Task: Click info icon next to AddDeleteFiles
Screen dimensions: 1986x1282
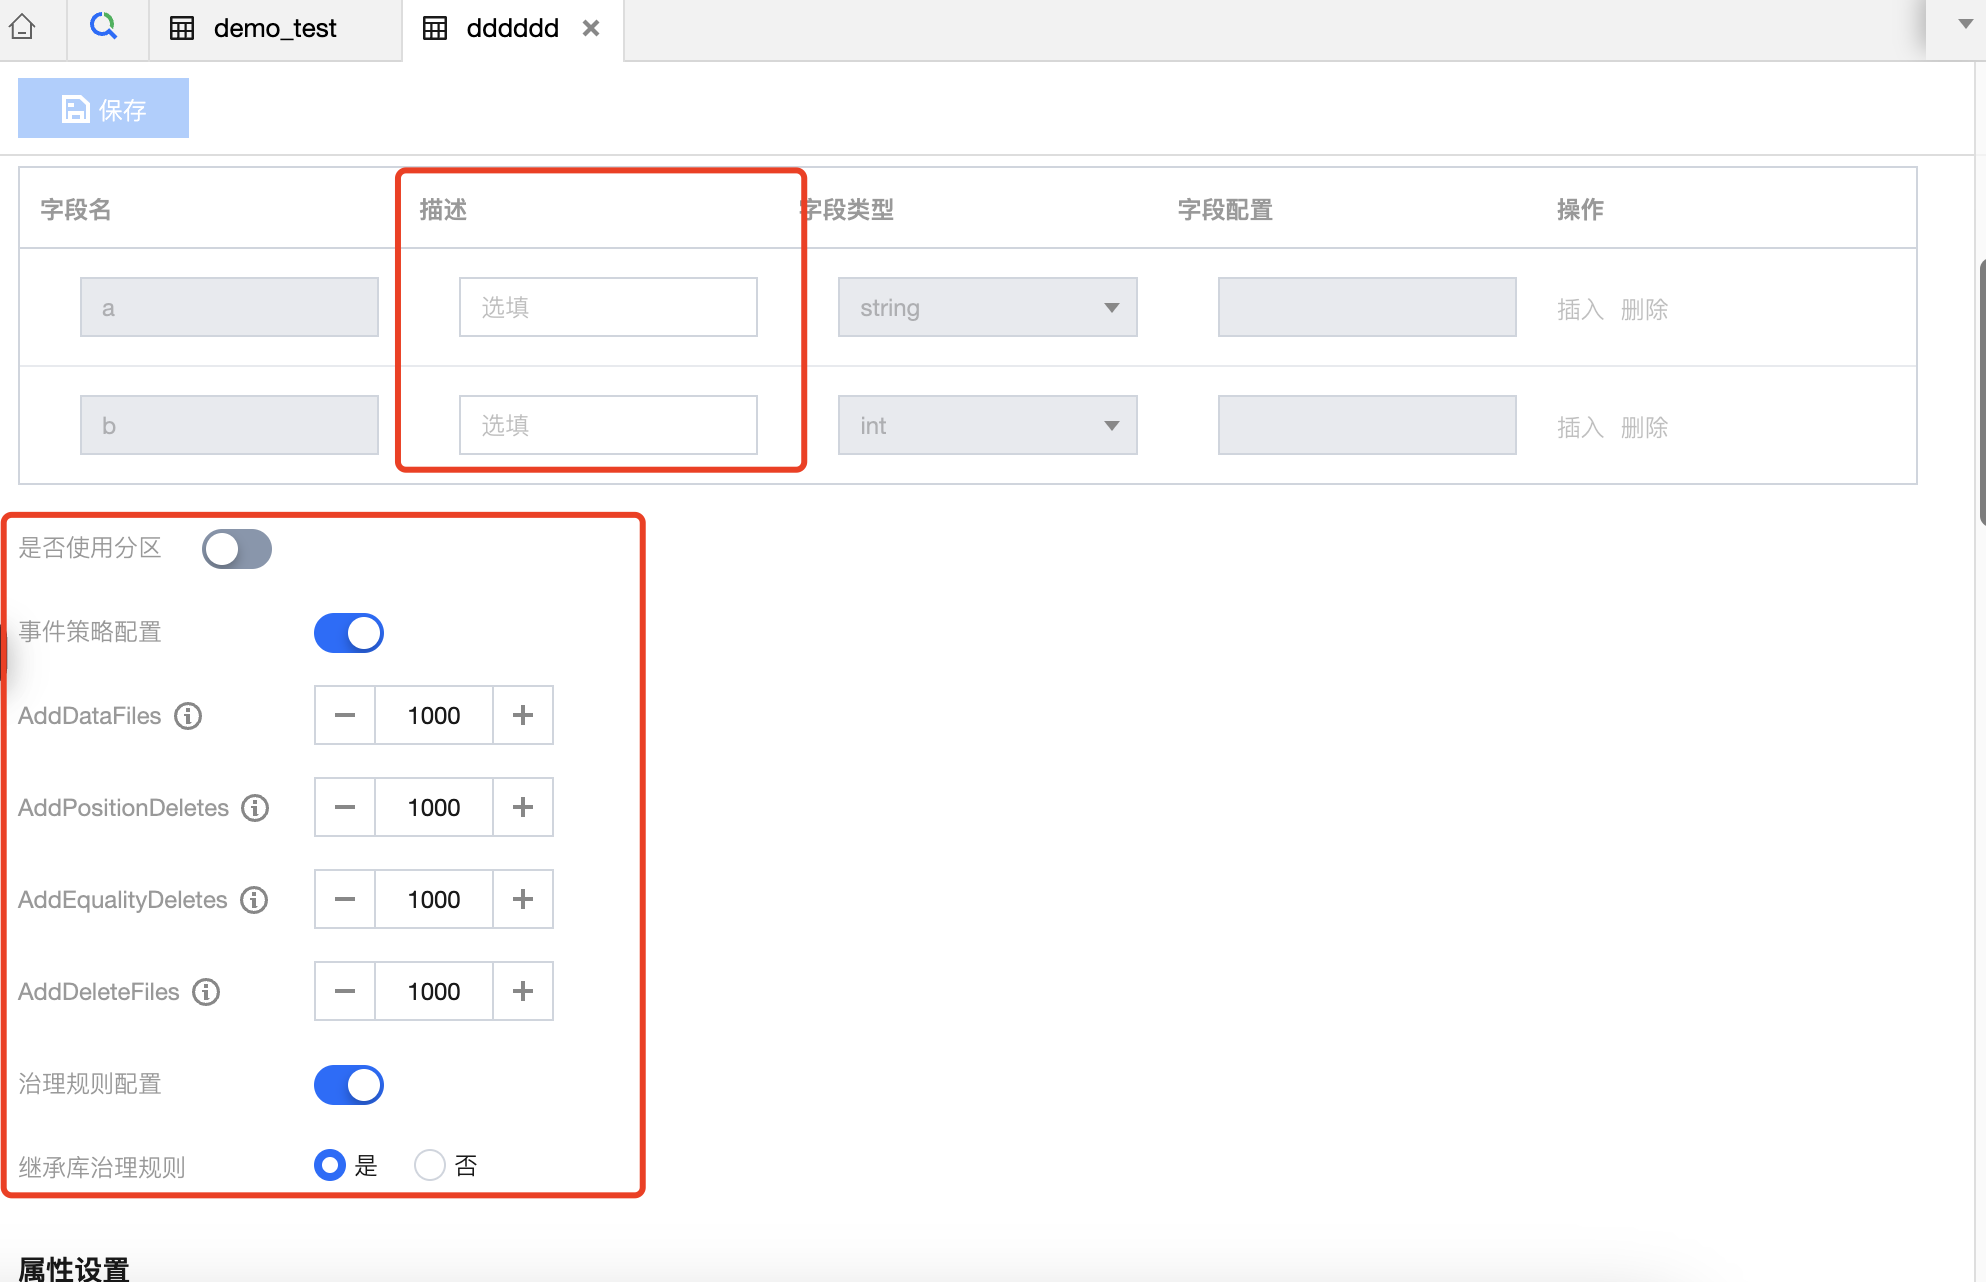Action: click(x=206, y=992)
